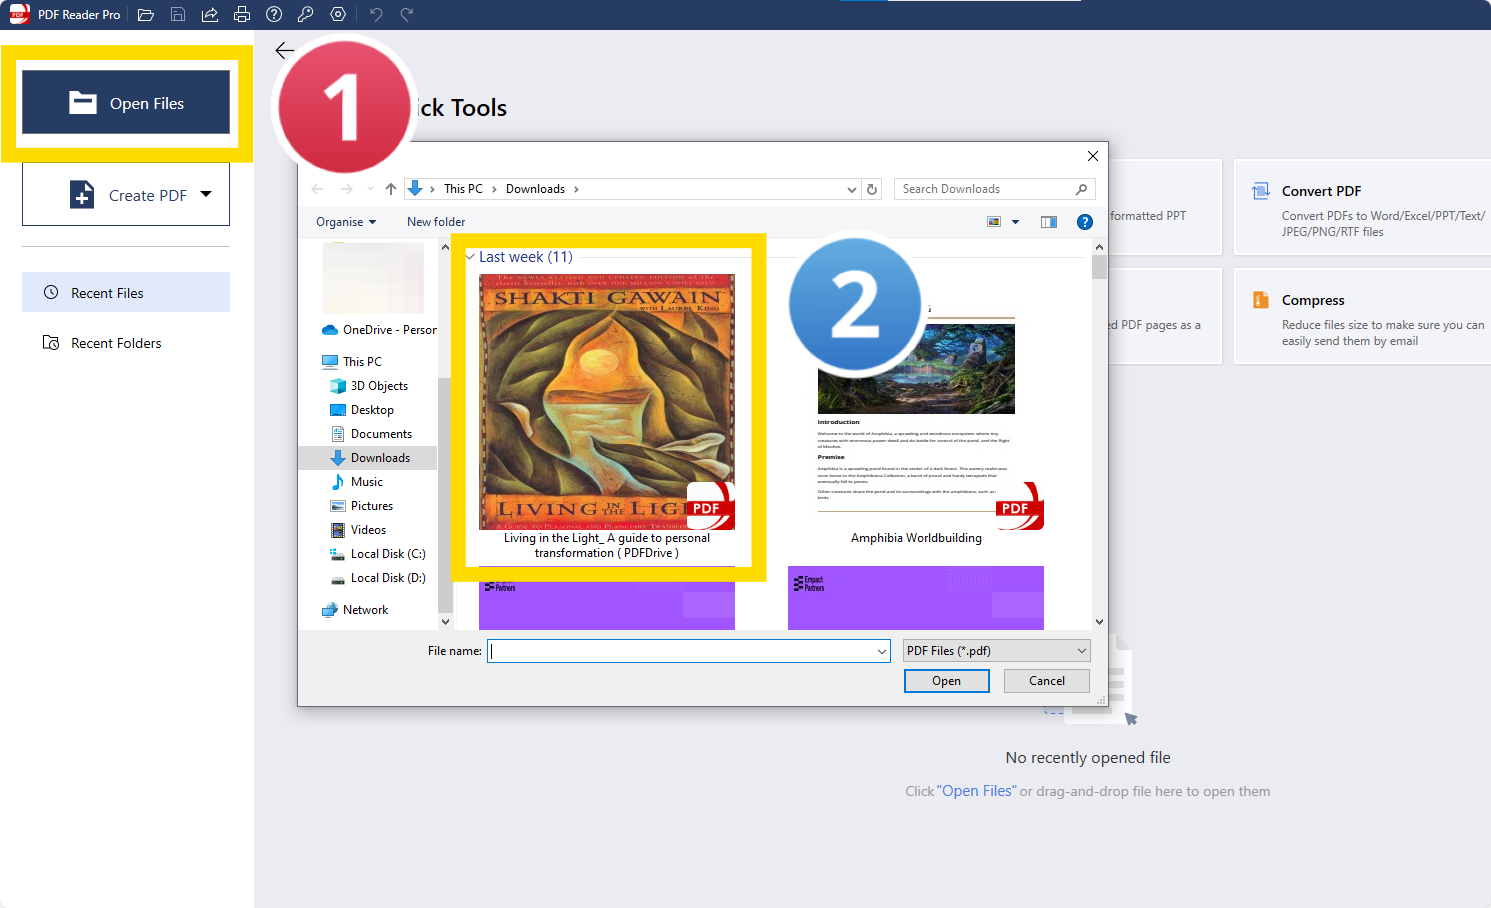This screenshot has width=1491, height=908.
Task: Click the Cancel button in dialog
Action: pos(1047,681)
